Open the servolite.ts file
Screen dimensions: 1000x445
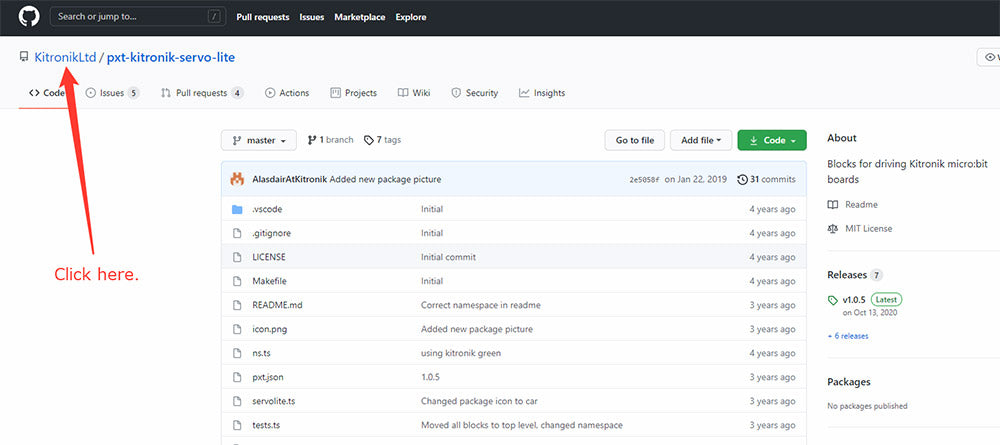[274, 401]
